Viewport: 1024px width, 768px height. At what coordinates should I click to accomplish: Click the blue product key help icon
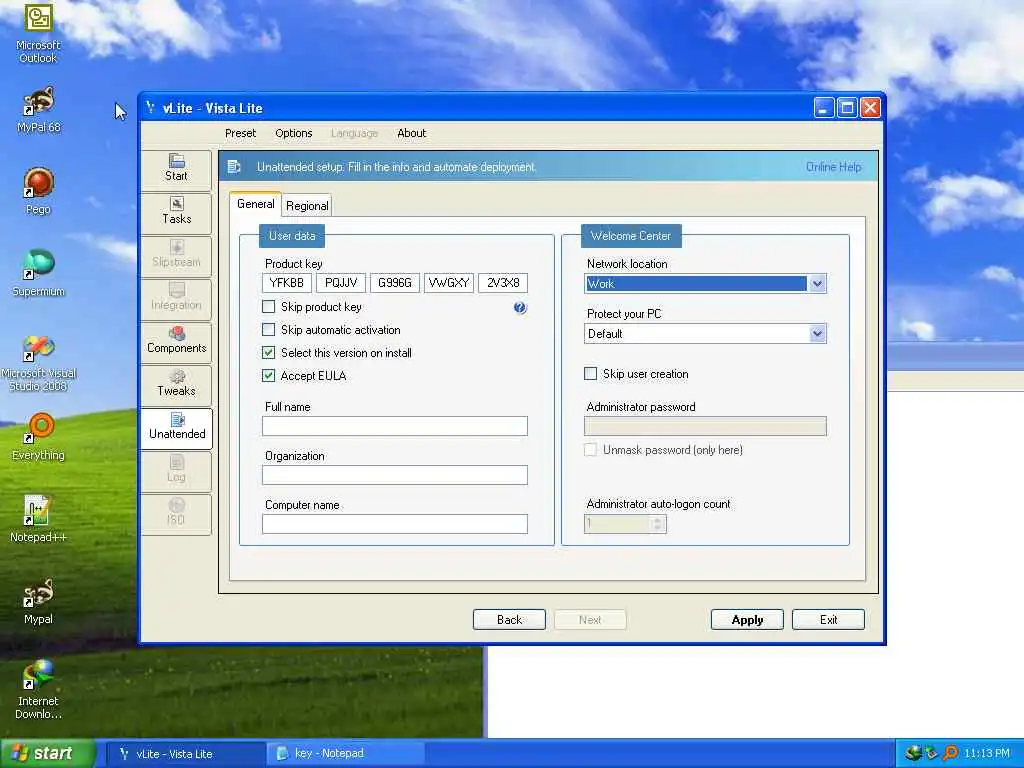tap(520, 308)
